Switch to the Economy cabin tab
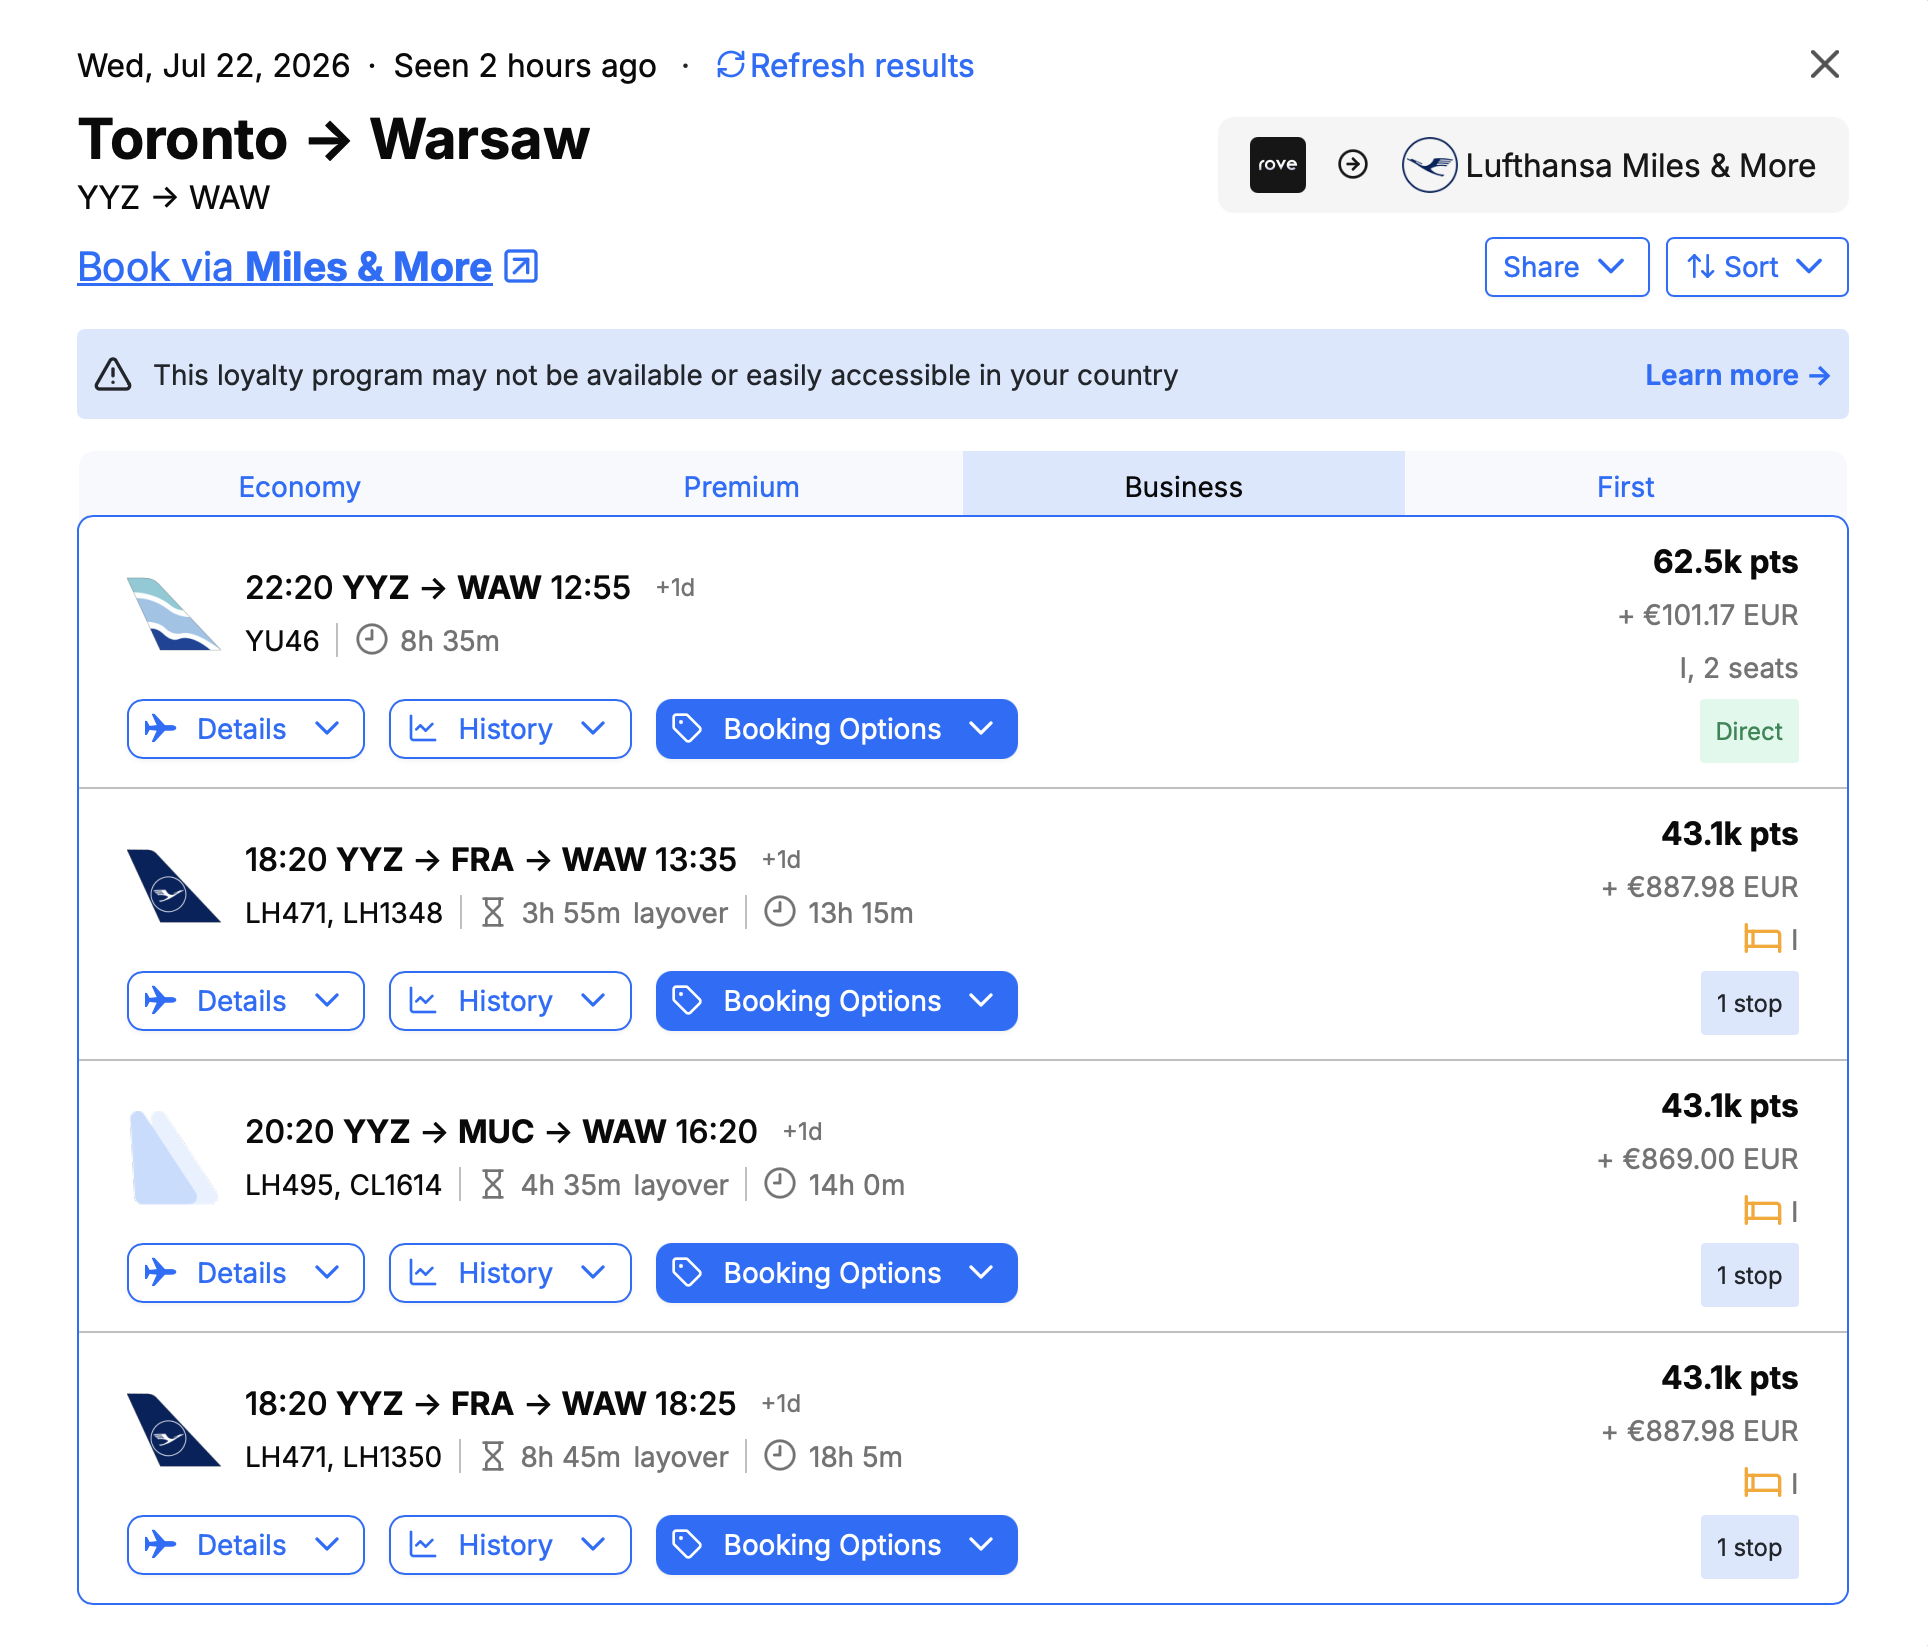The width and height of the screenshot is (1928, 1646). tap(299, 486)
